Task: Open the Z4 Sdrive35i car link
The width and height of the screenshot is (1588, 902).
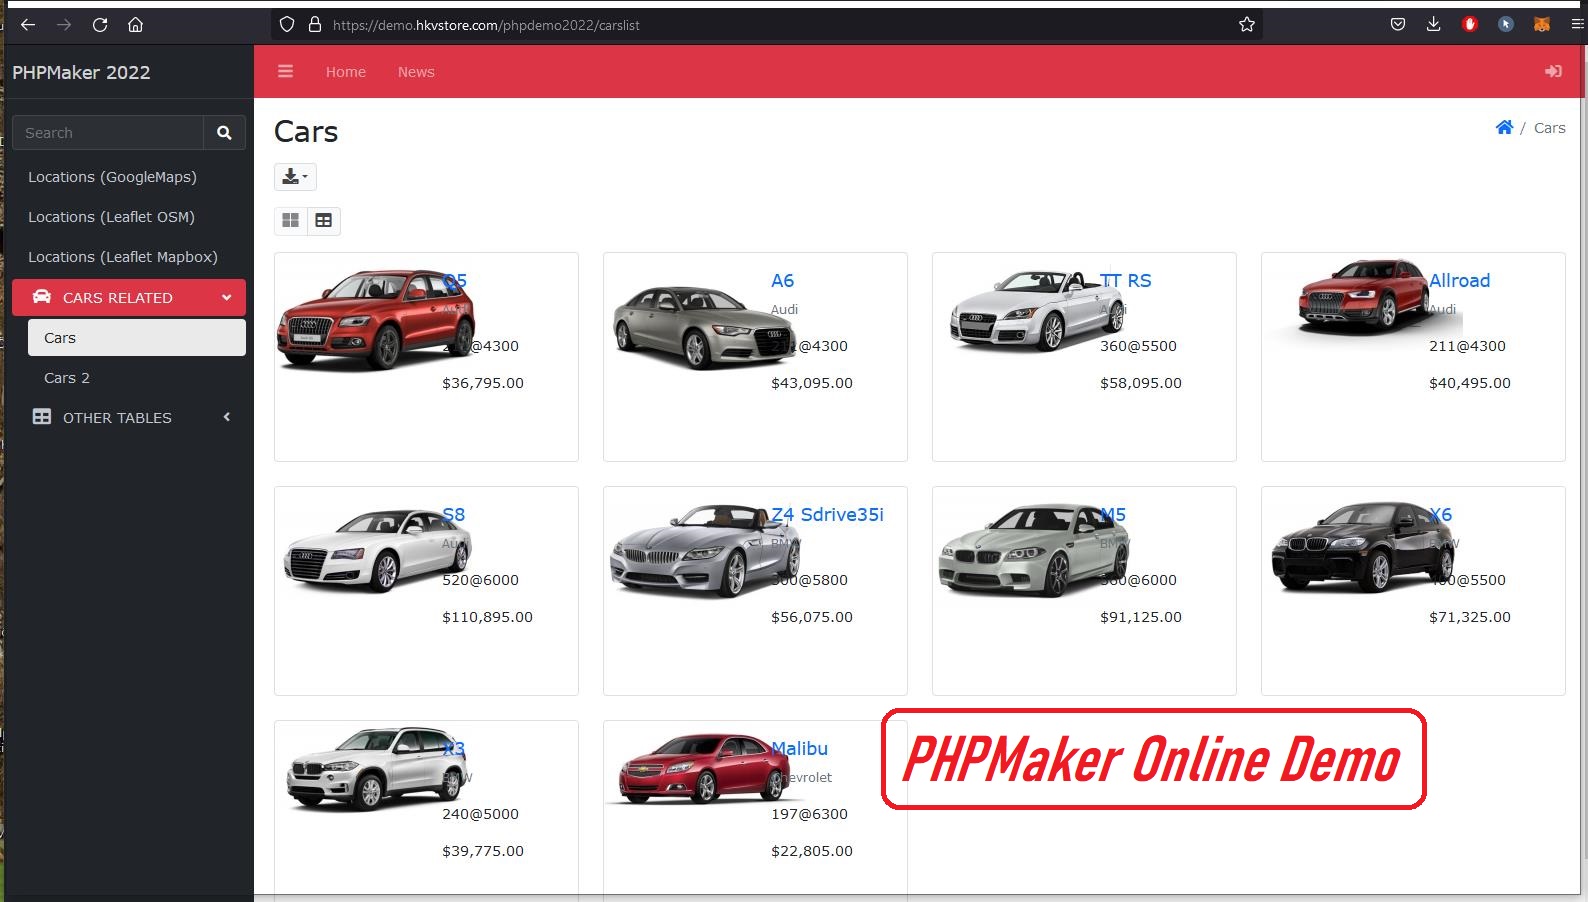Action: pos(827,515)
